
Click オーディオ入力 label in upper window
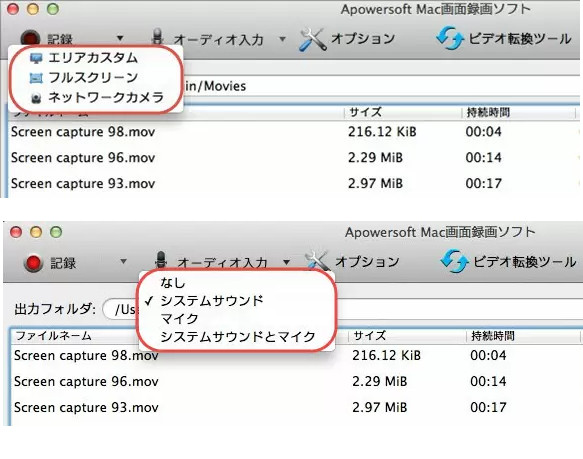(219, 39)
